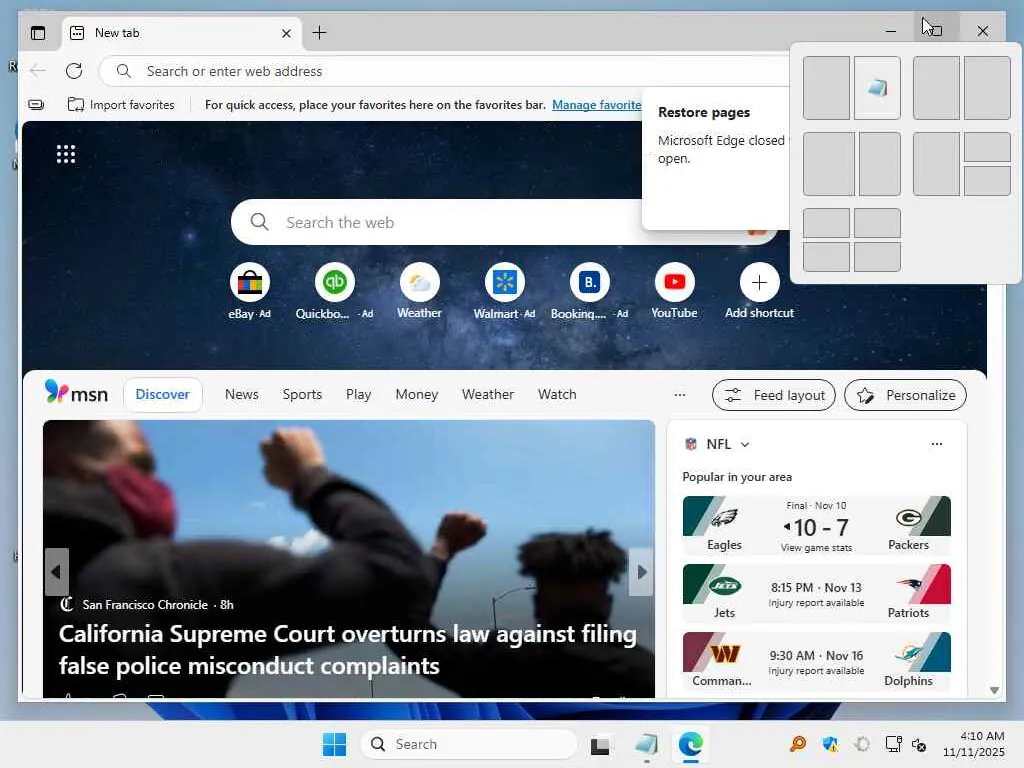This screenshot has width=1024, height=768.
Task: Expand more feed categories ellipsis
Action: point(680,394)
